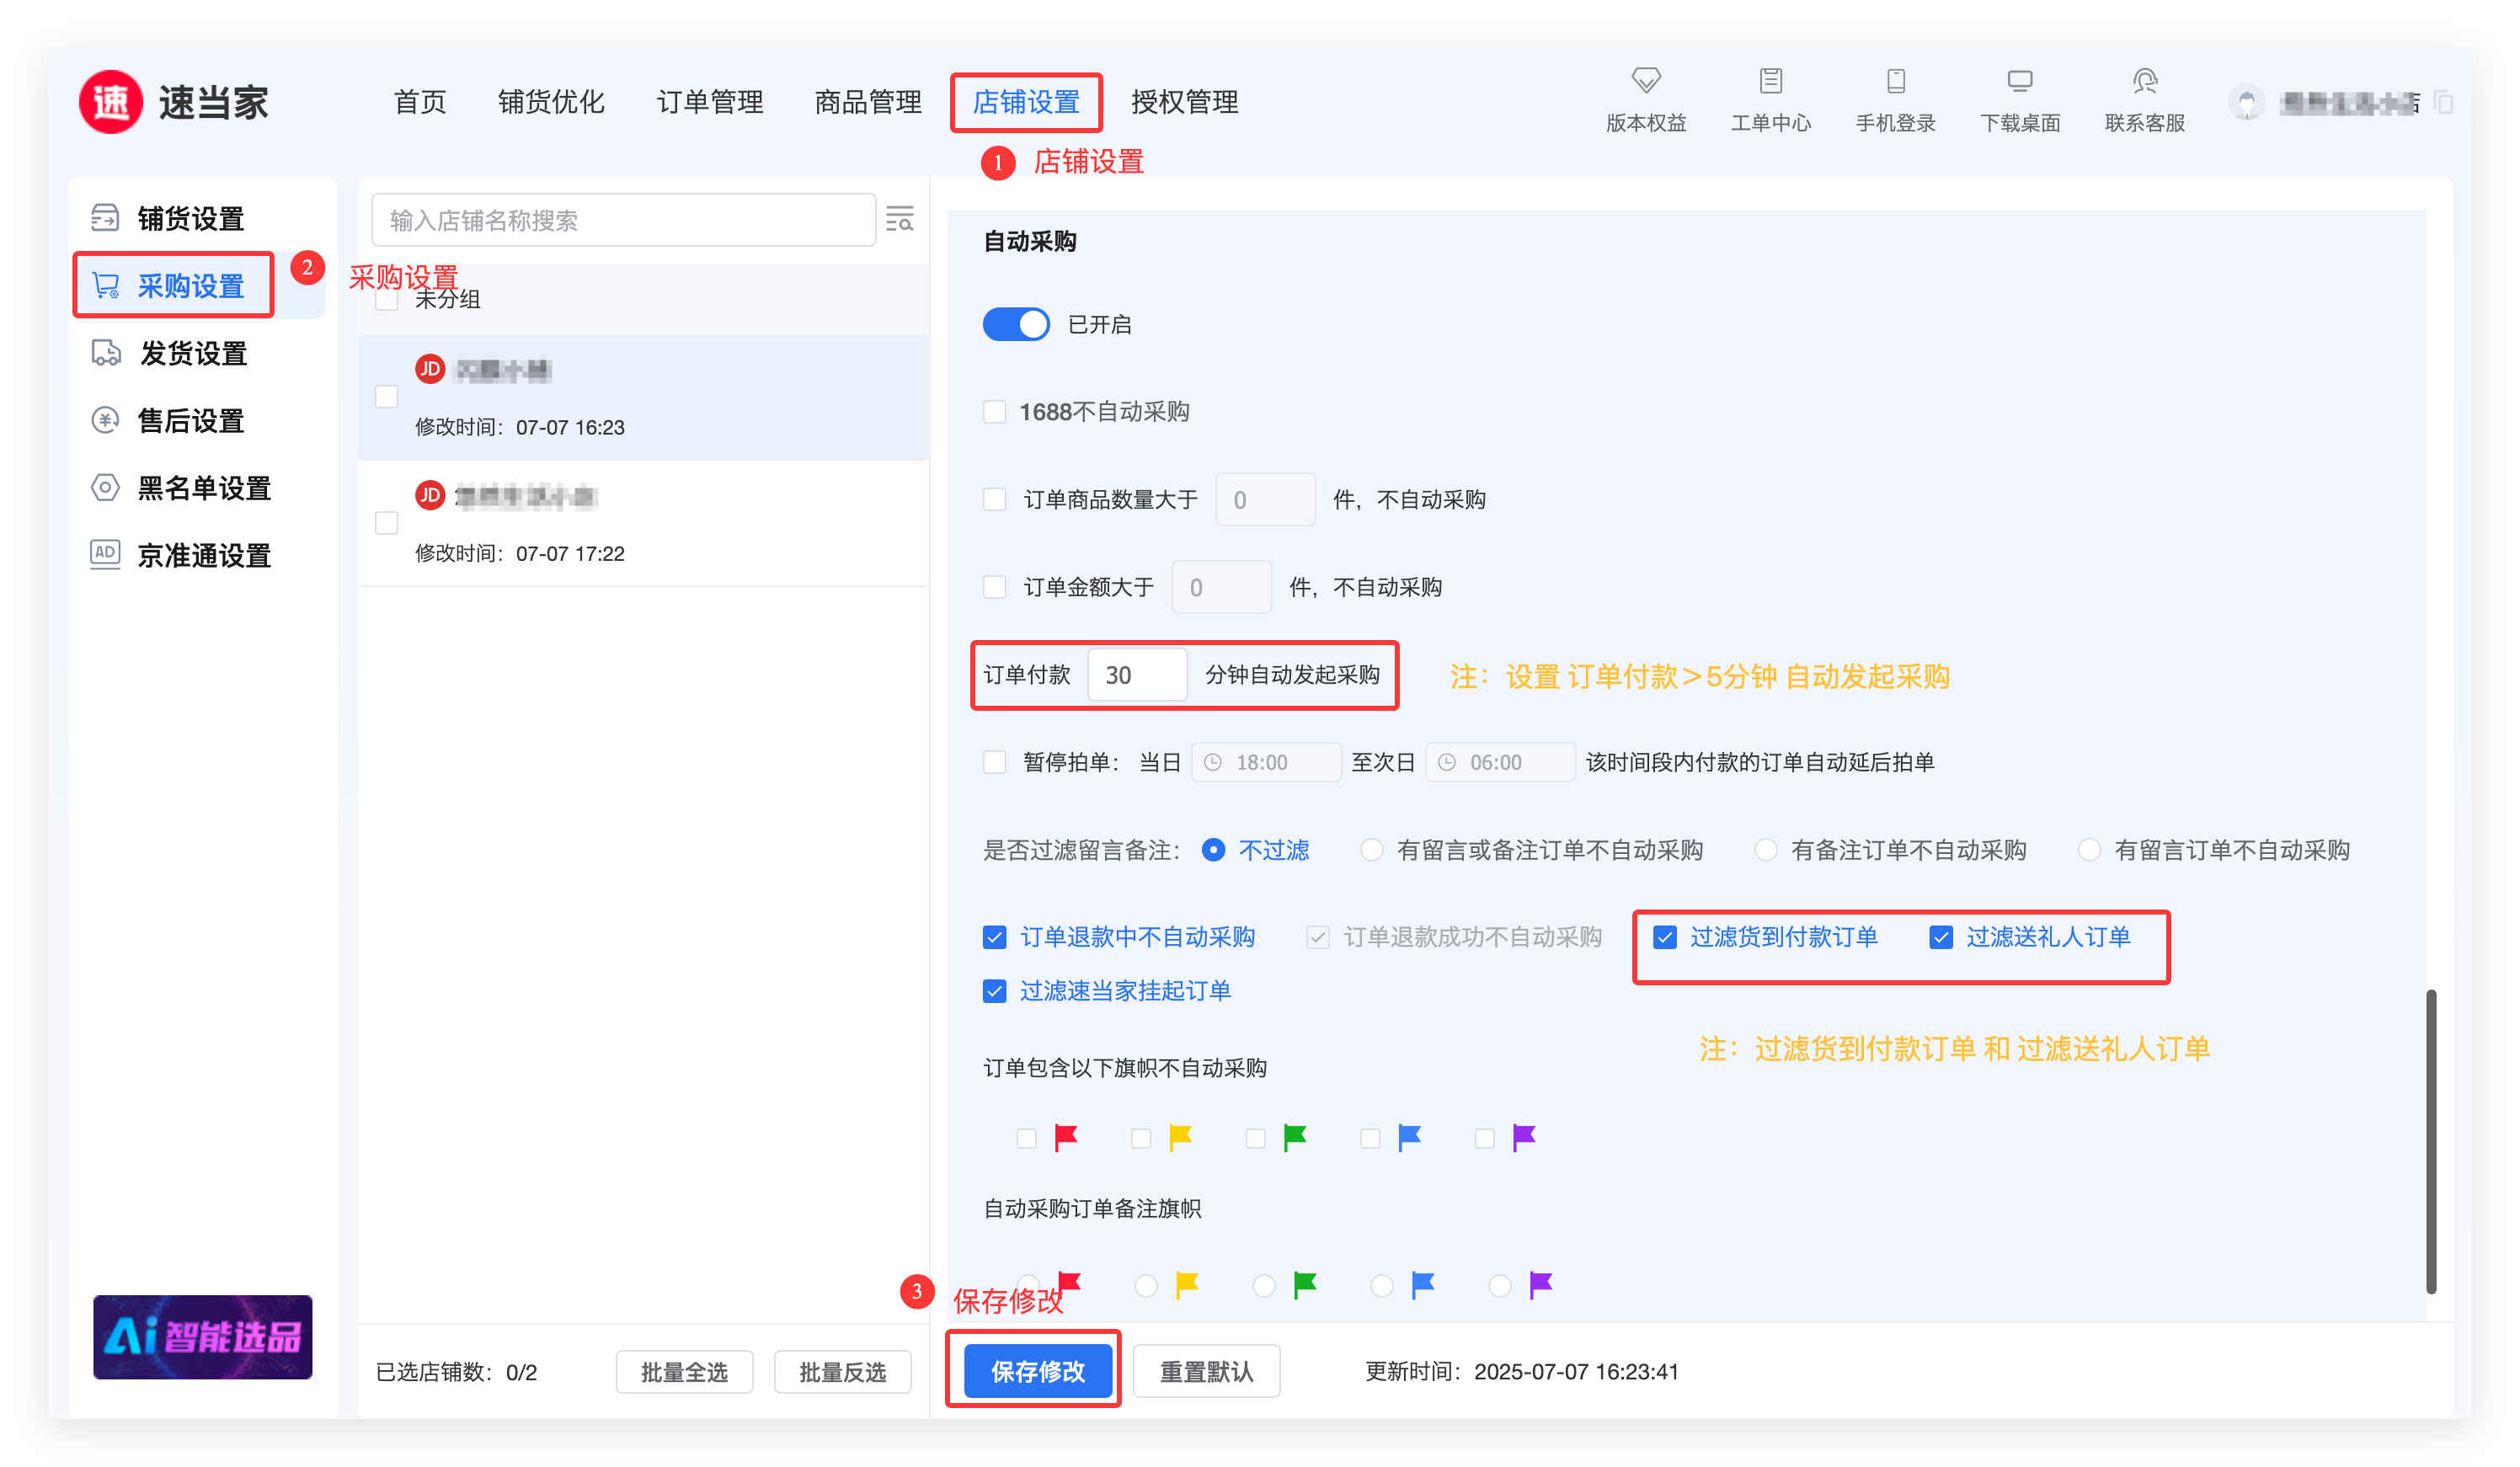The image size is (2520, 1467).
Task: Open the 至次日 06:00 time picker
Action: coord(1499,762)
